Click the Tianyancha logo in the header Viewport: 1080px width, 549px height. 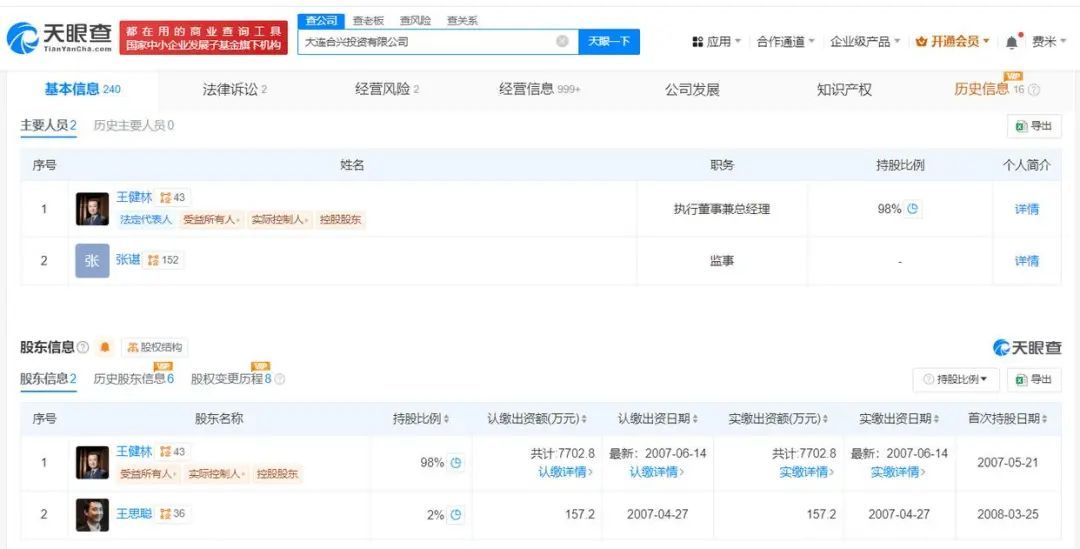(59, 39)
